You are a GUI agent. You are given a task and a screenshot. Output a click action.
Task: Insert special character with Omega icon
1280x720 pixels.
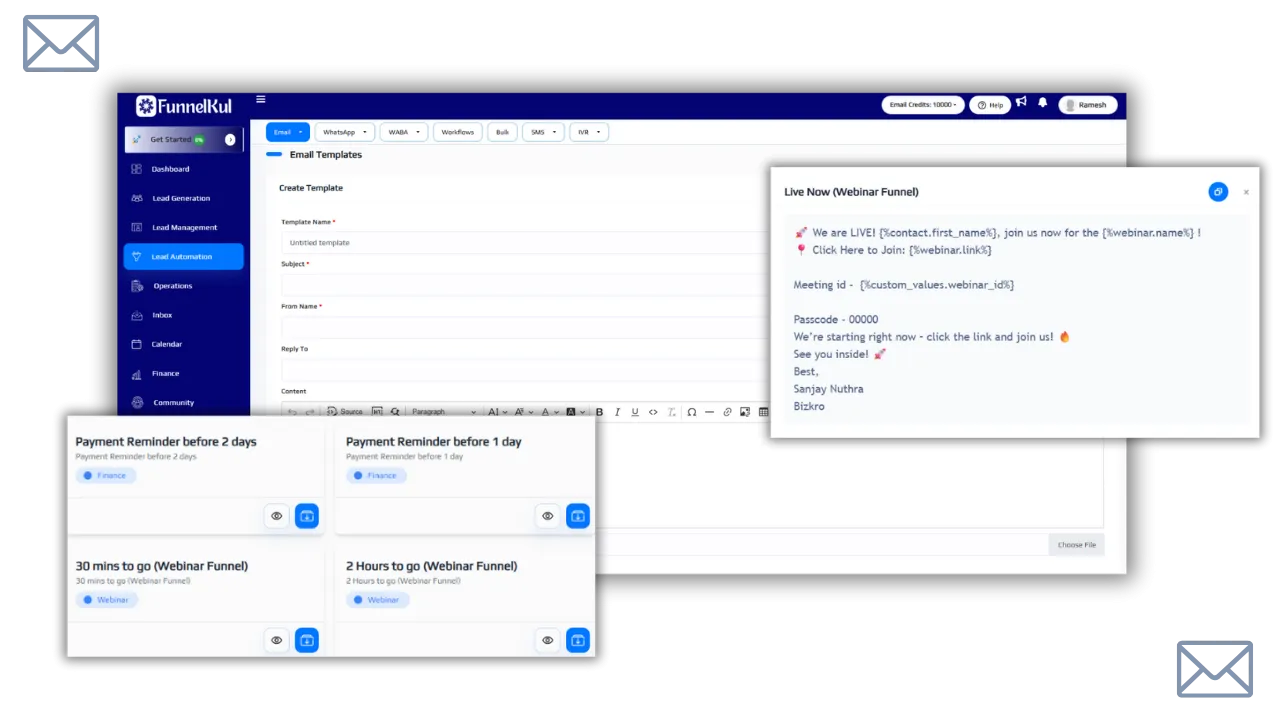(x=691, y=412)
